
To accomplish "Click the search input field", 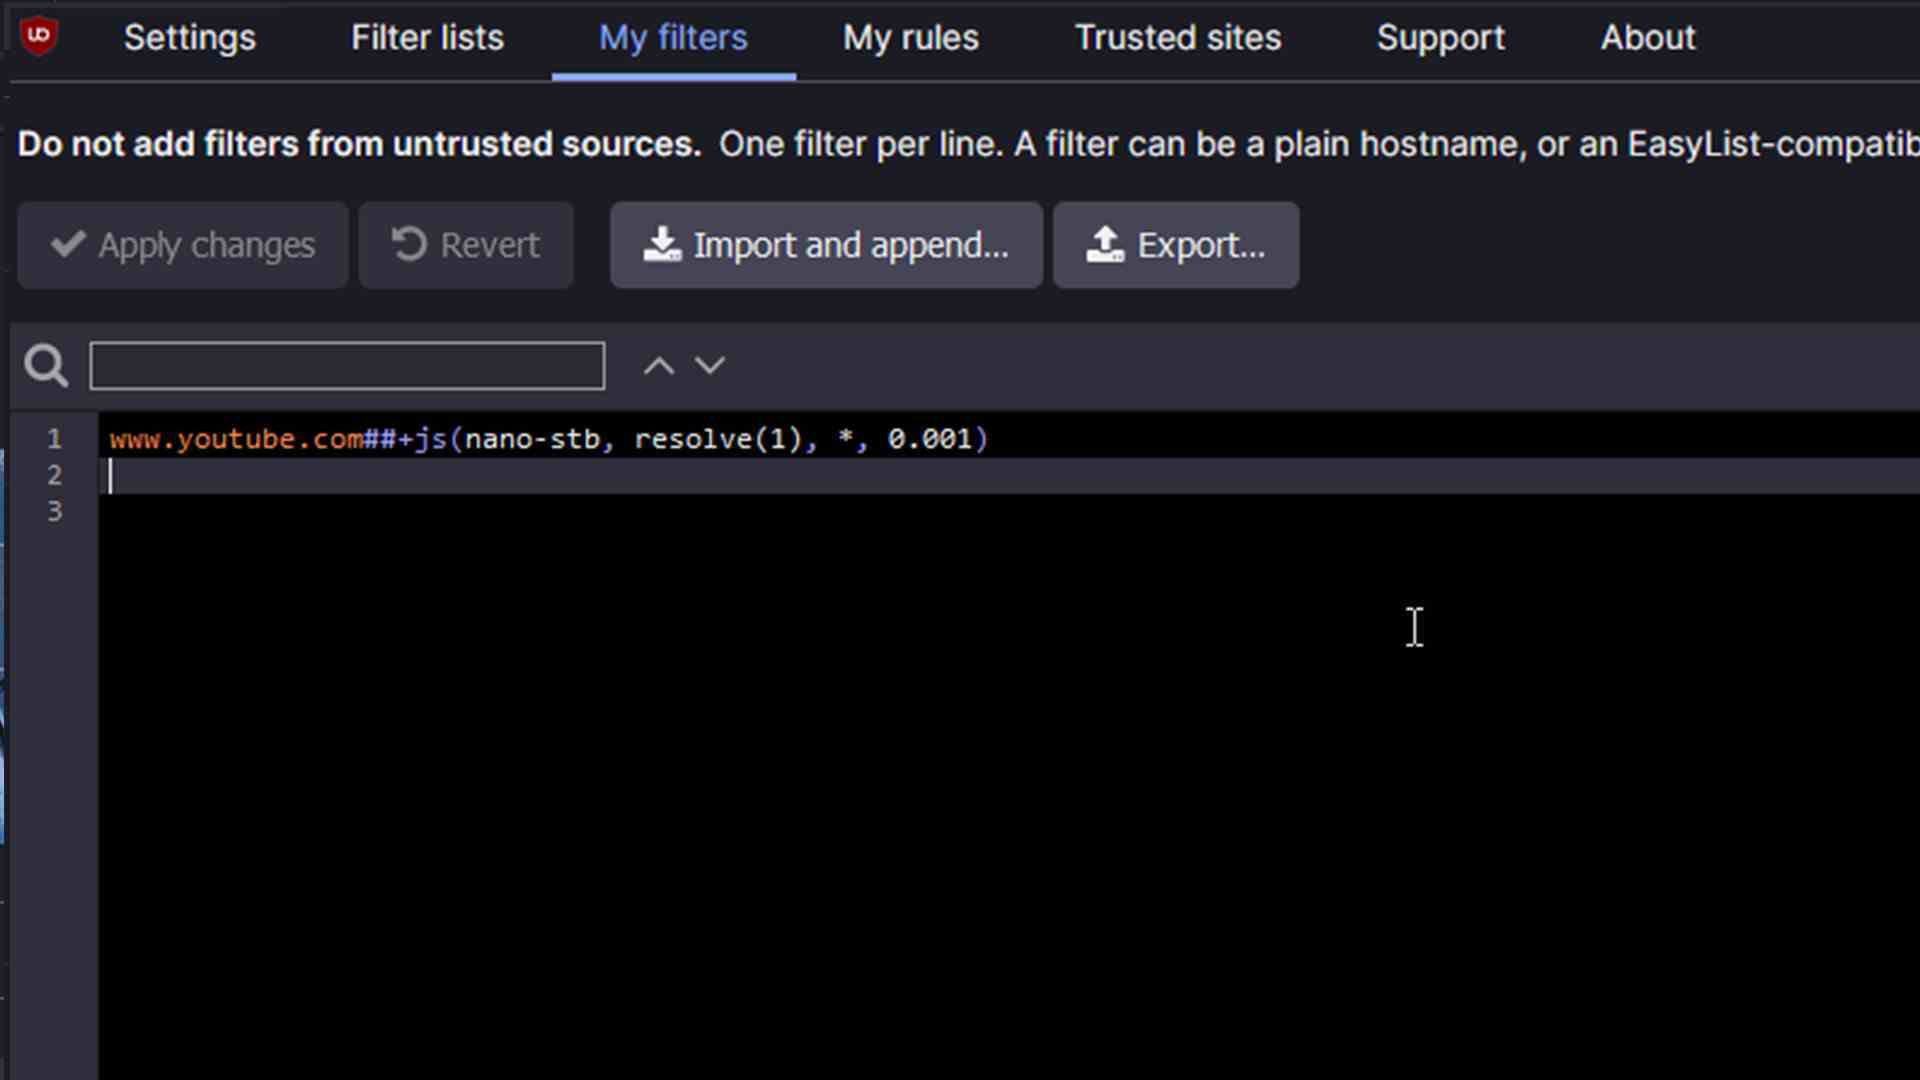I will (x=348, y=364).
